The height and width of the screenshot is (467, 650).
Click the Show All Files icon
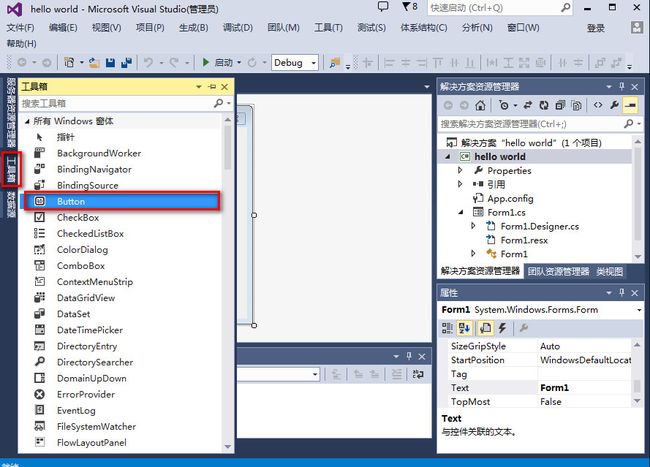pyautogui.click(x=576, y=106)
